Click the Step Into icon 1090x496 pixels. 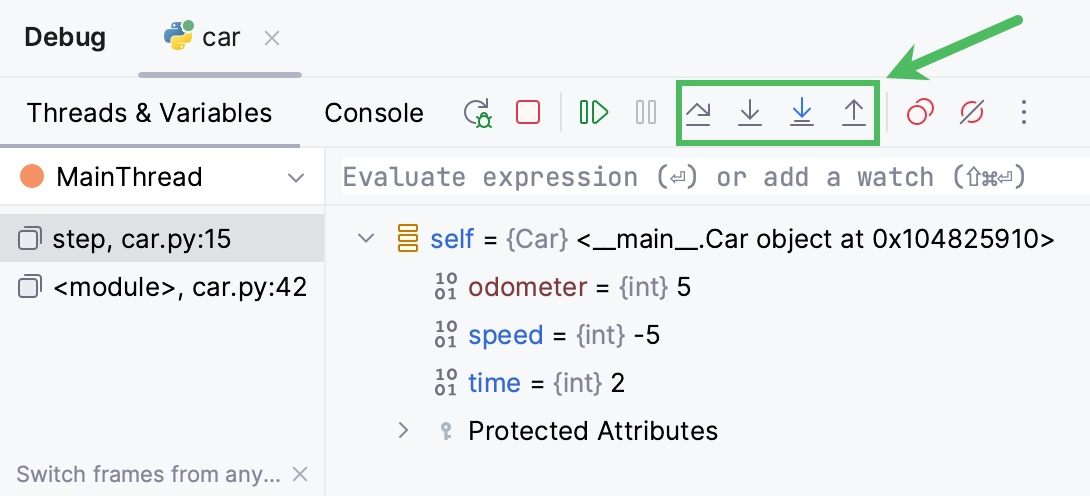coord(750,113)
